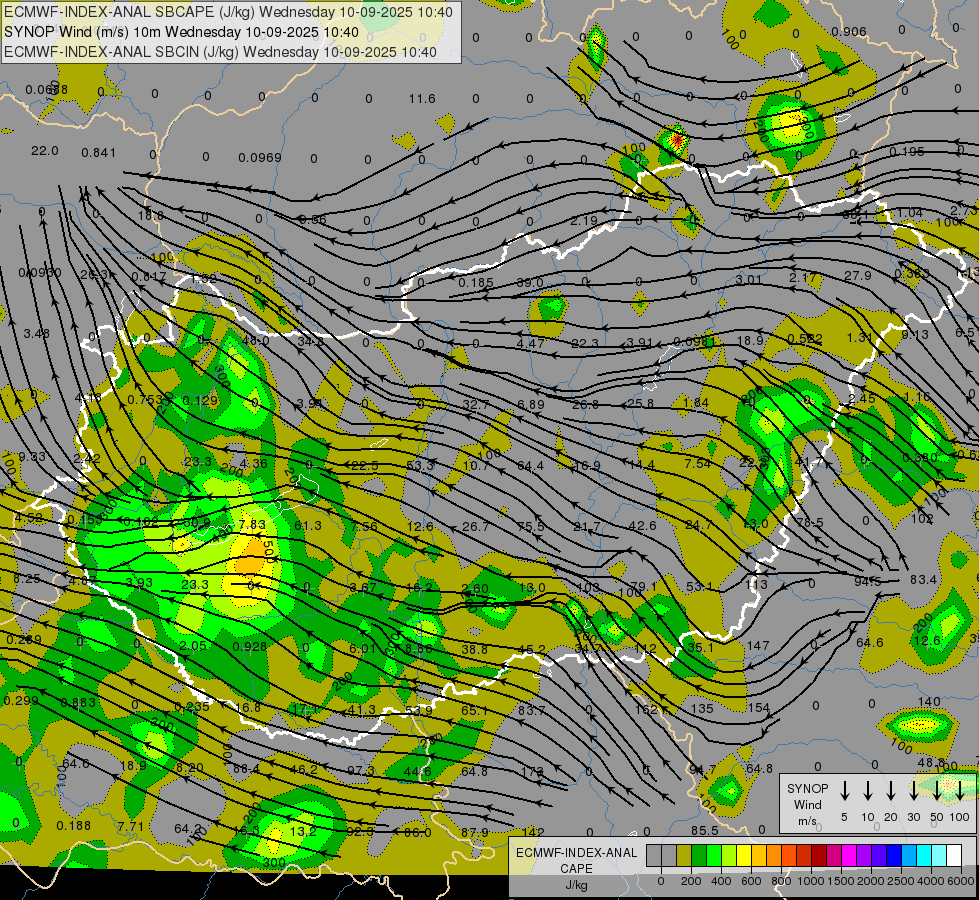Click the map value 64.4
979x900 pixels.
530,465
